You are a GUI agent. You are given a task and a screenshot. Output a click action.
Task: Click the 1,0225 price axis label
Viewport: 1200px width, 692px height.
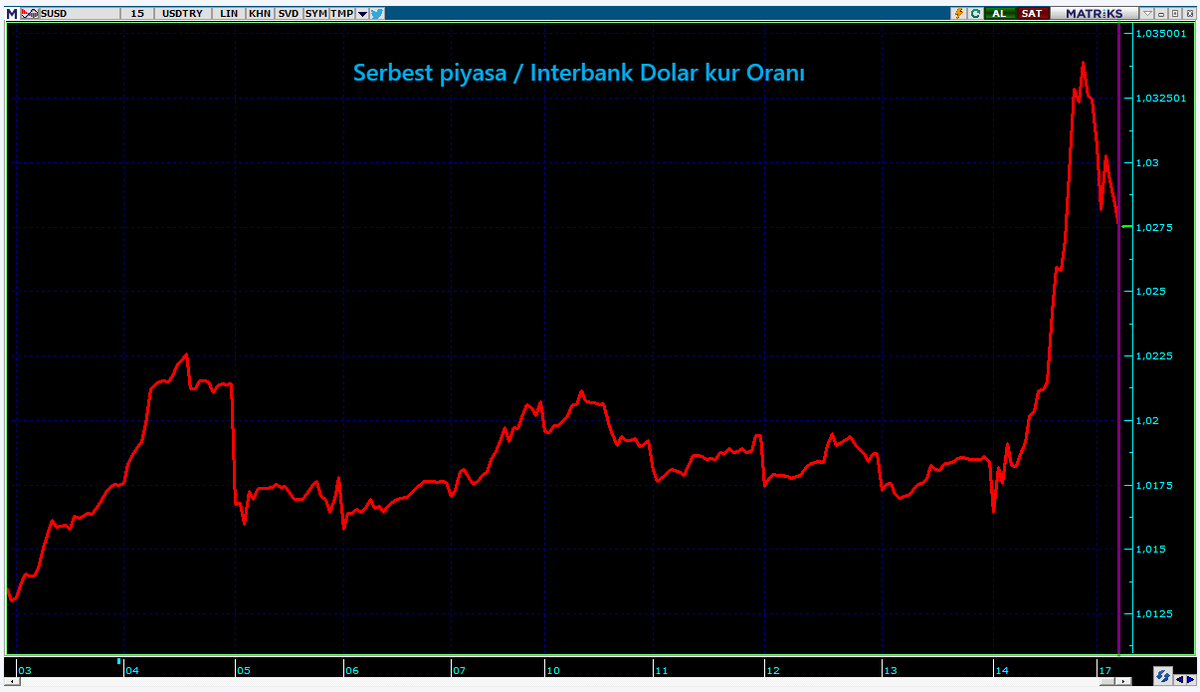(x=1153, y=356)
